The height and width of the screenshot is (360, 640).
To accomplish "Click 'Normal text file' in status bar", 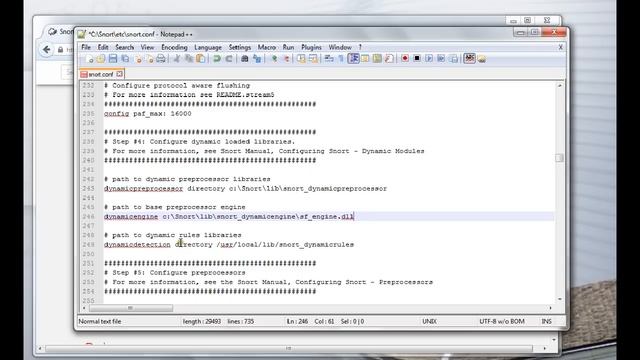I will pos(100,322).
